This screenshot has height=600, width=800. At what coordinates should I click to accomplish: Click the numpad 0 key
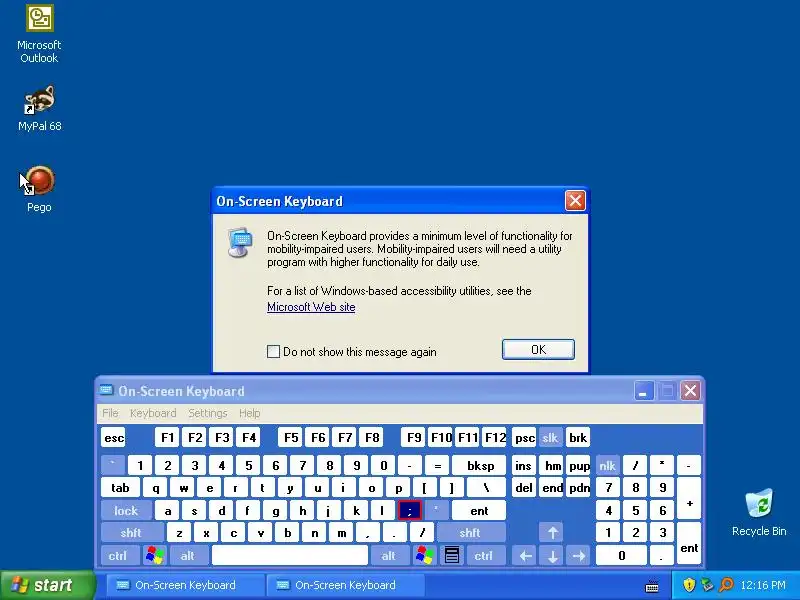coord(621,555)
